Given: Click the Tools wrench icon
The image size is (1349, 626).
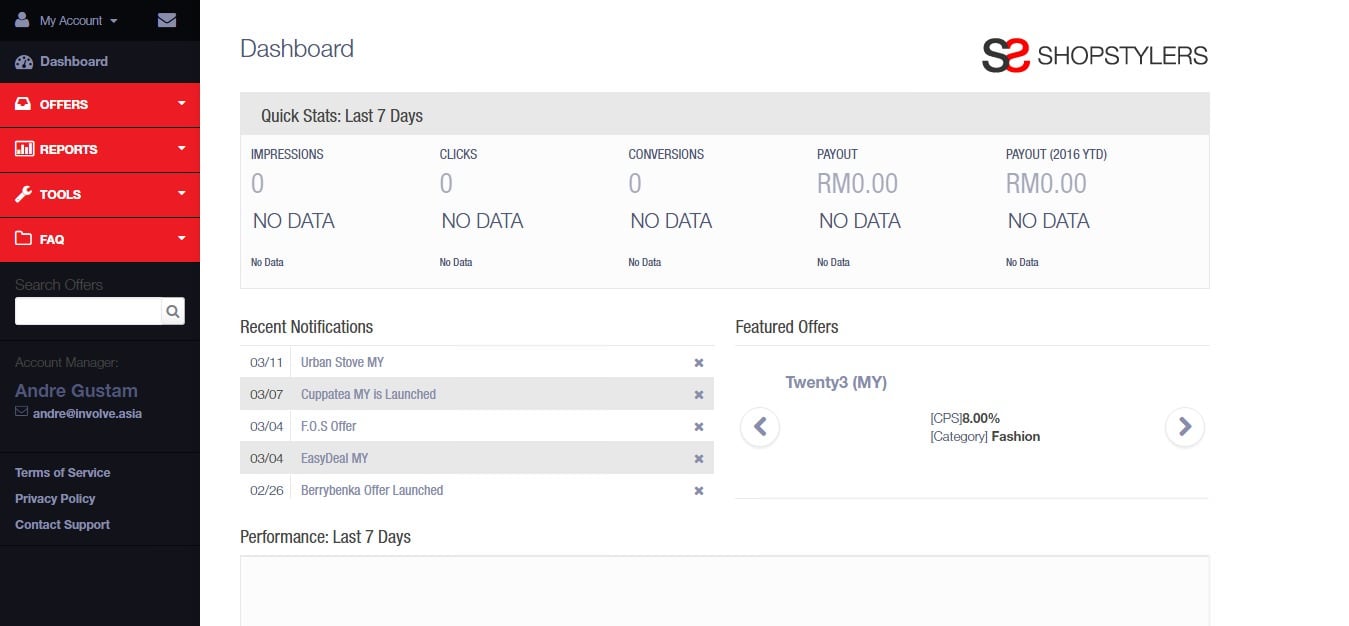Looking at the screenshot, I should [23, 194].
